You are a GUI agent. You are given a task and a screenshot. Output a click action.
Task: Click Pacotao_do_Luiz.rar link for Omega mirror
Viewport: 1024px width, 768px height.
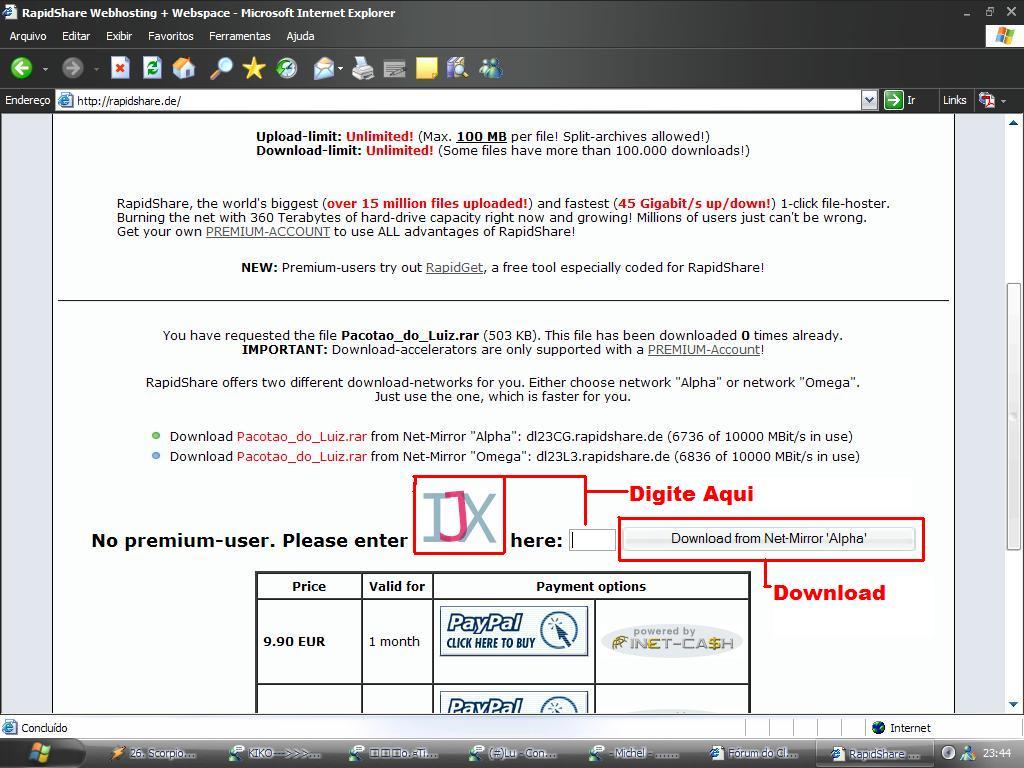click(302, 456)
